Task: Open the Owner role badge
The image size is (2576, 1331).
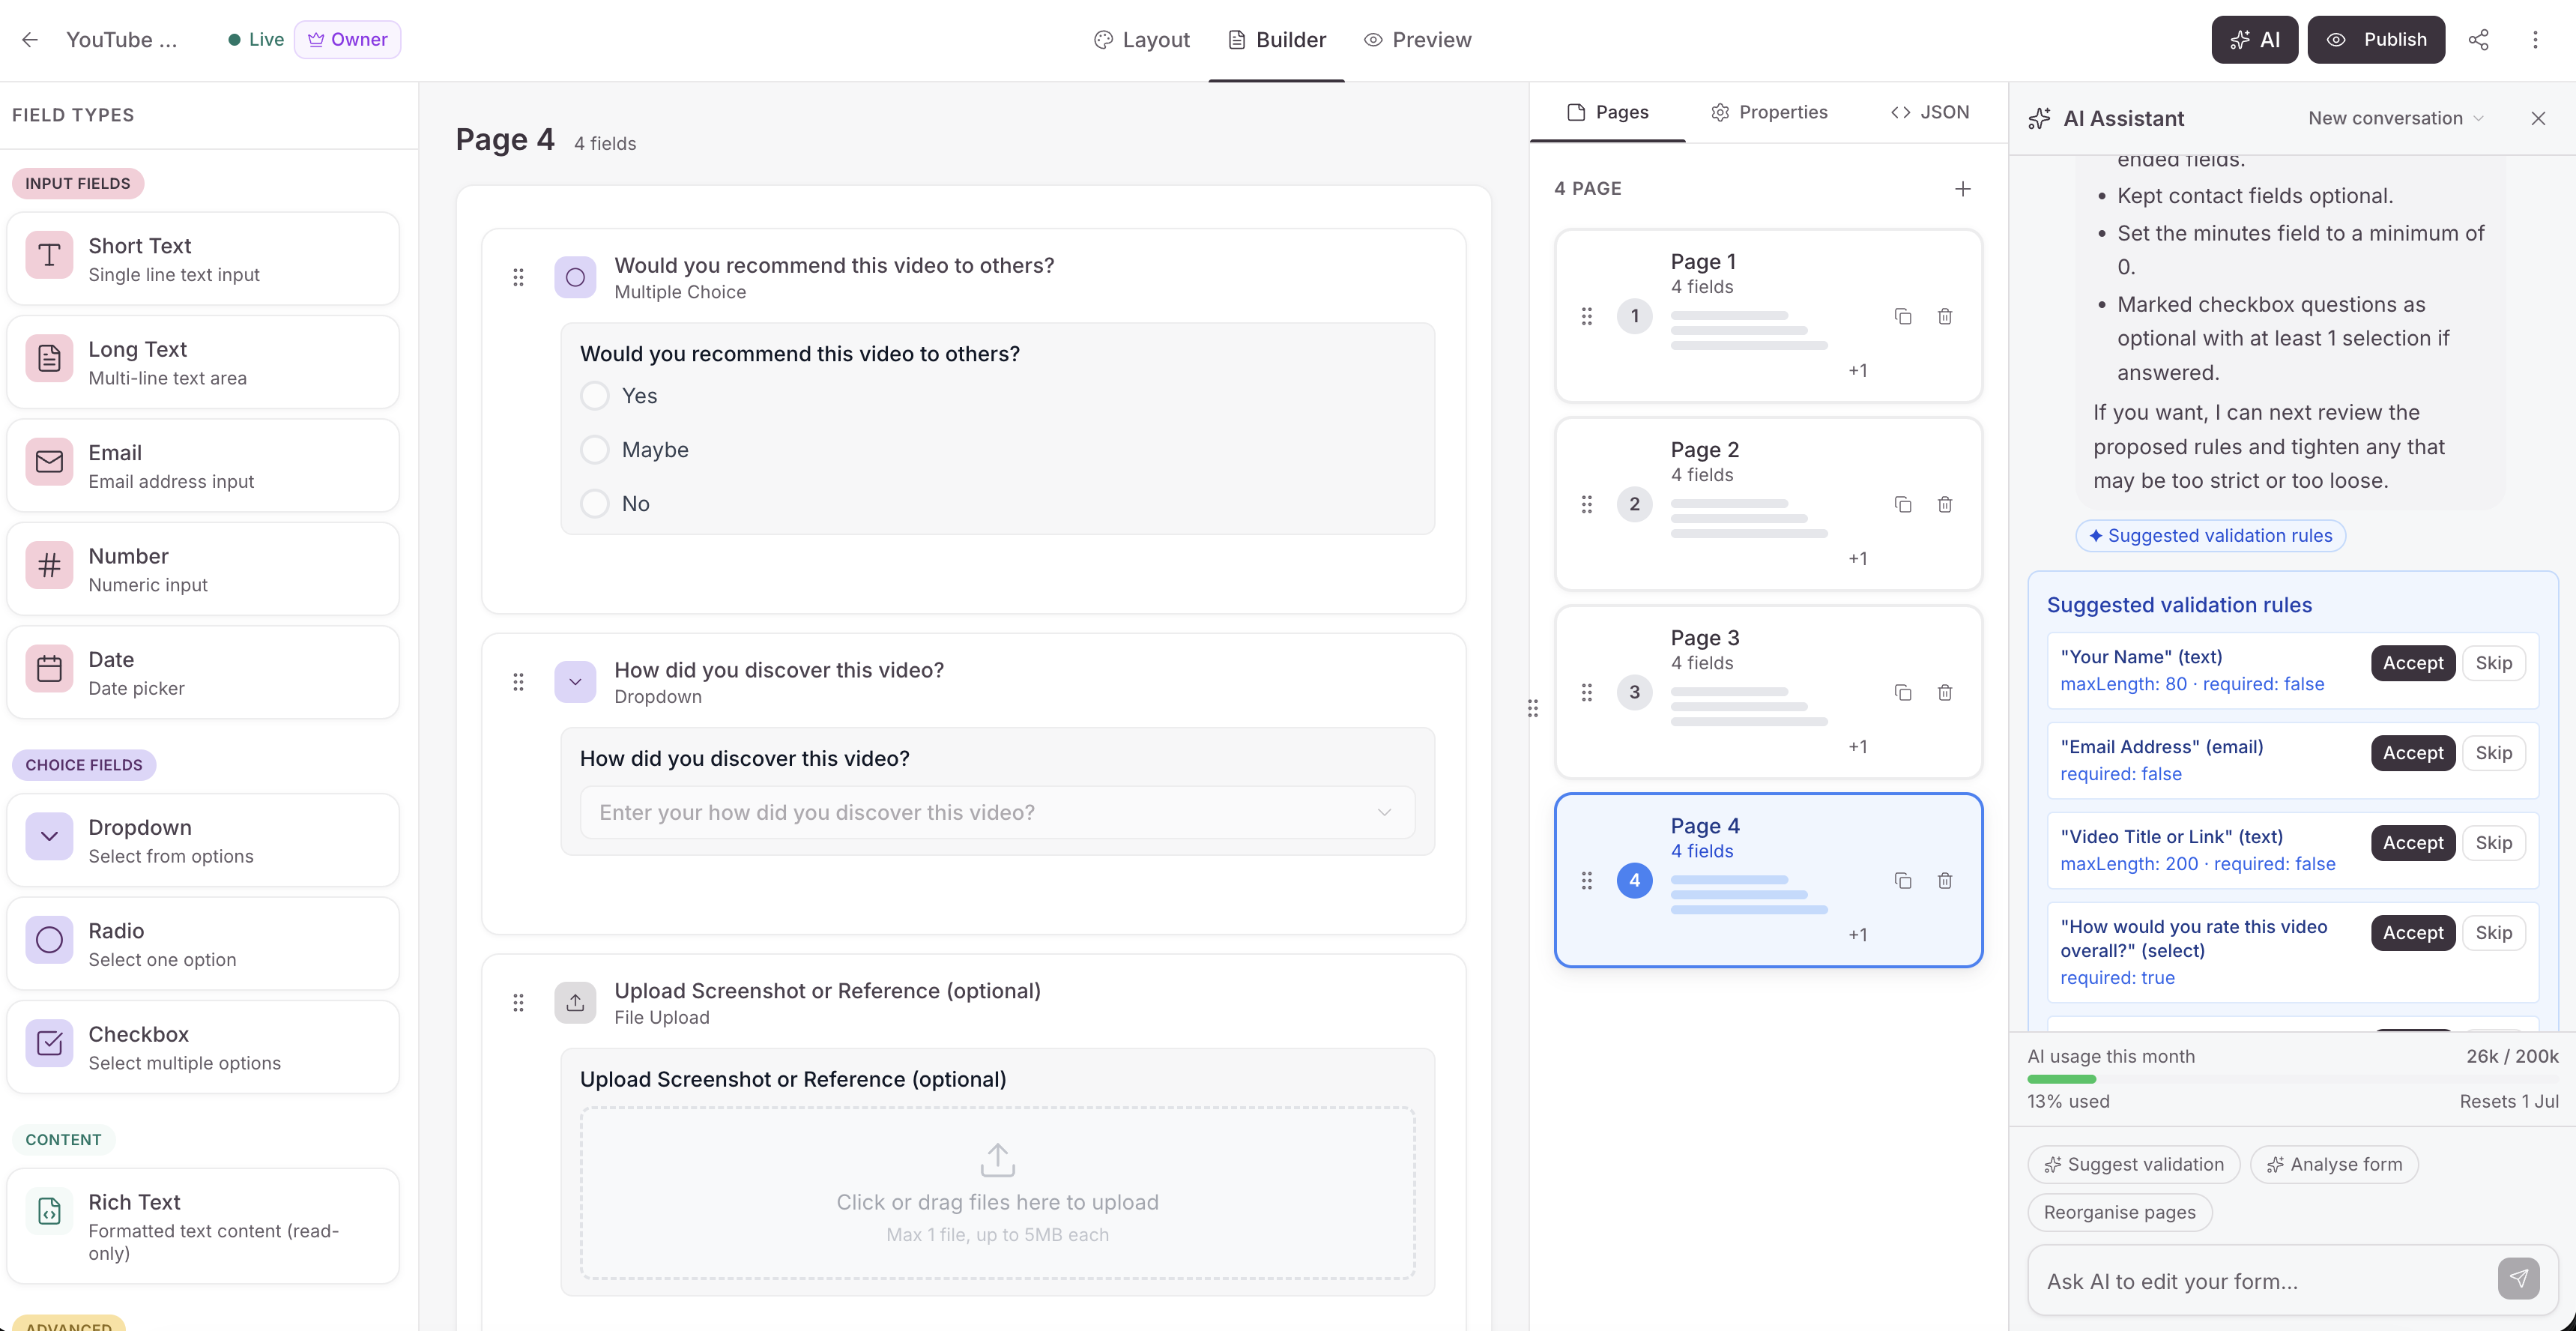Action: pos(347,40)
